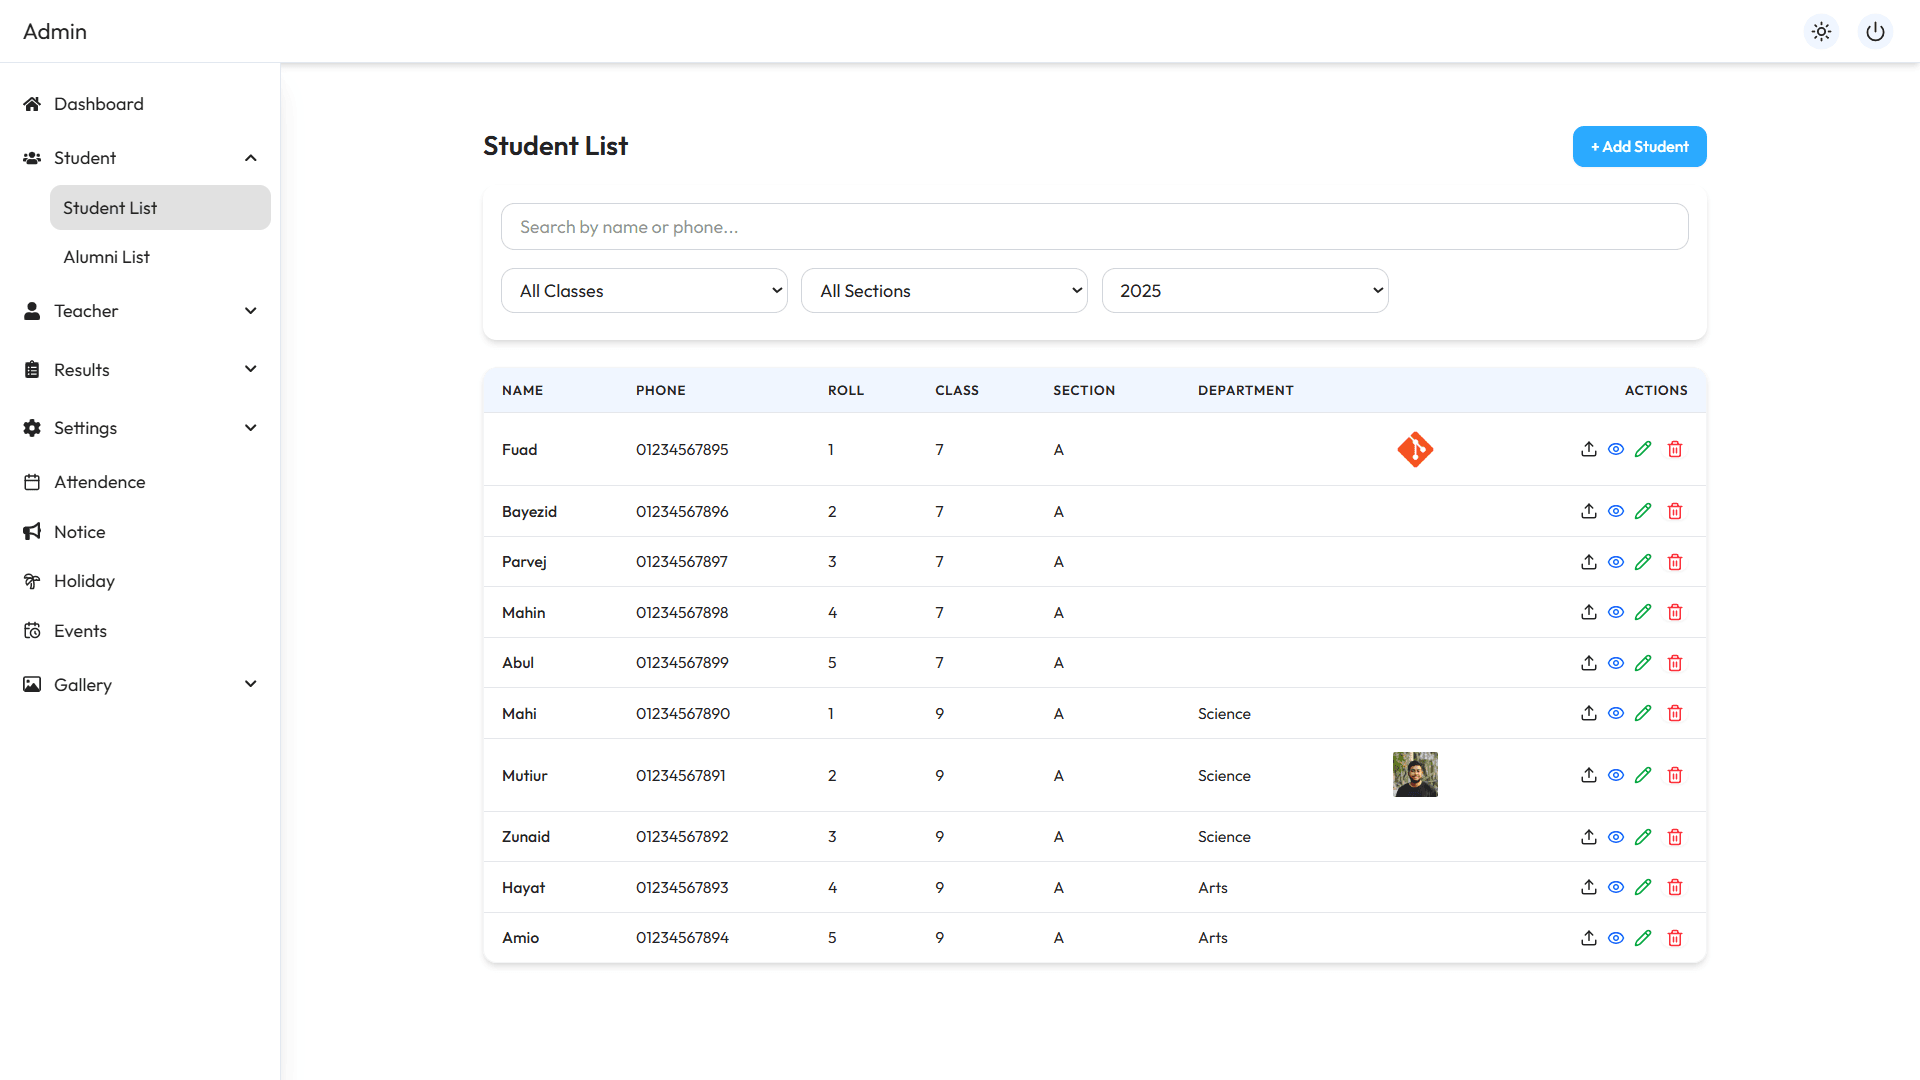This screenshot has width=1920, height=1080.
Task: View Parvej's details with the eye icon
Action: [1616, 562]
